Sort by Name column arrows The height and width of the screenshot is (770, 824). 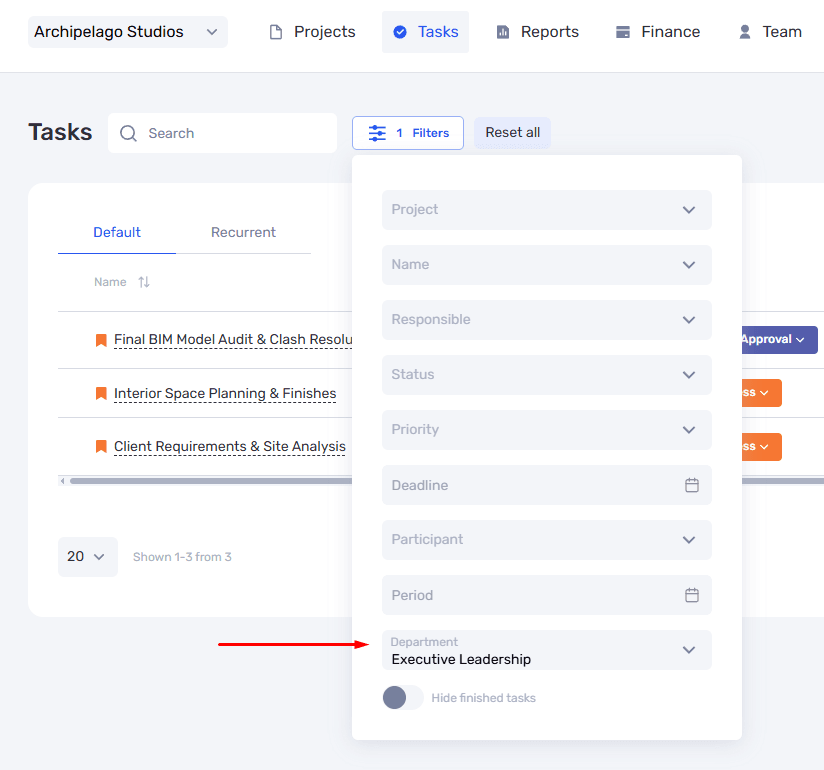pos(144,282)
